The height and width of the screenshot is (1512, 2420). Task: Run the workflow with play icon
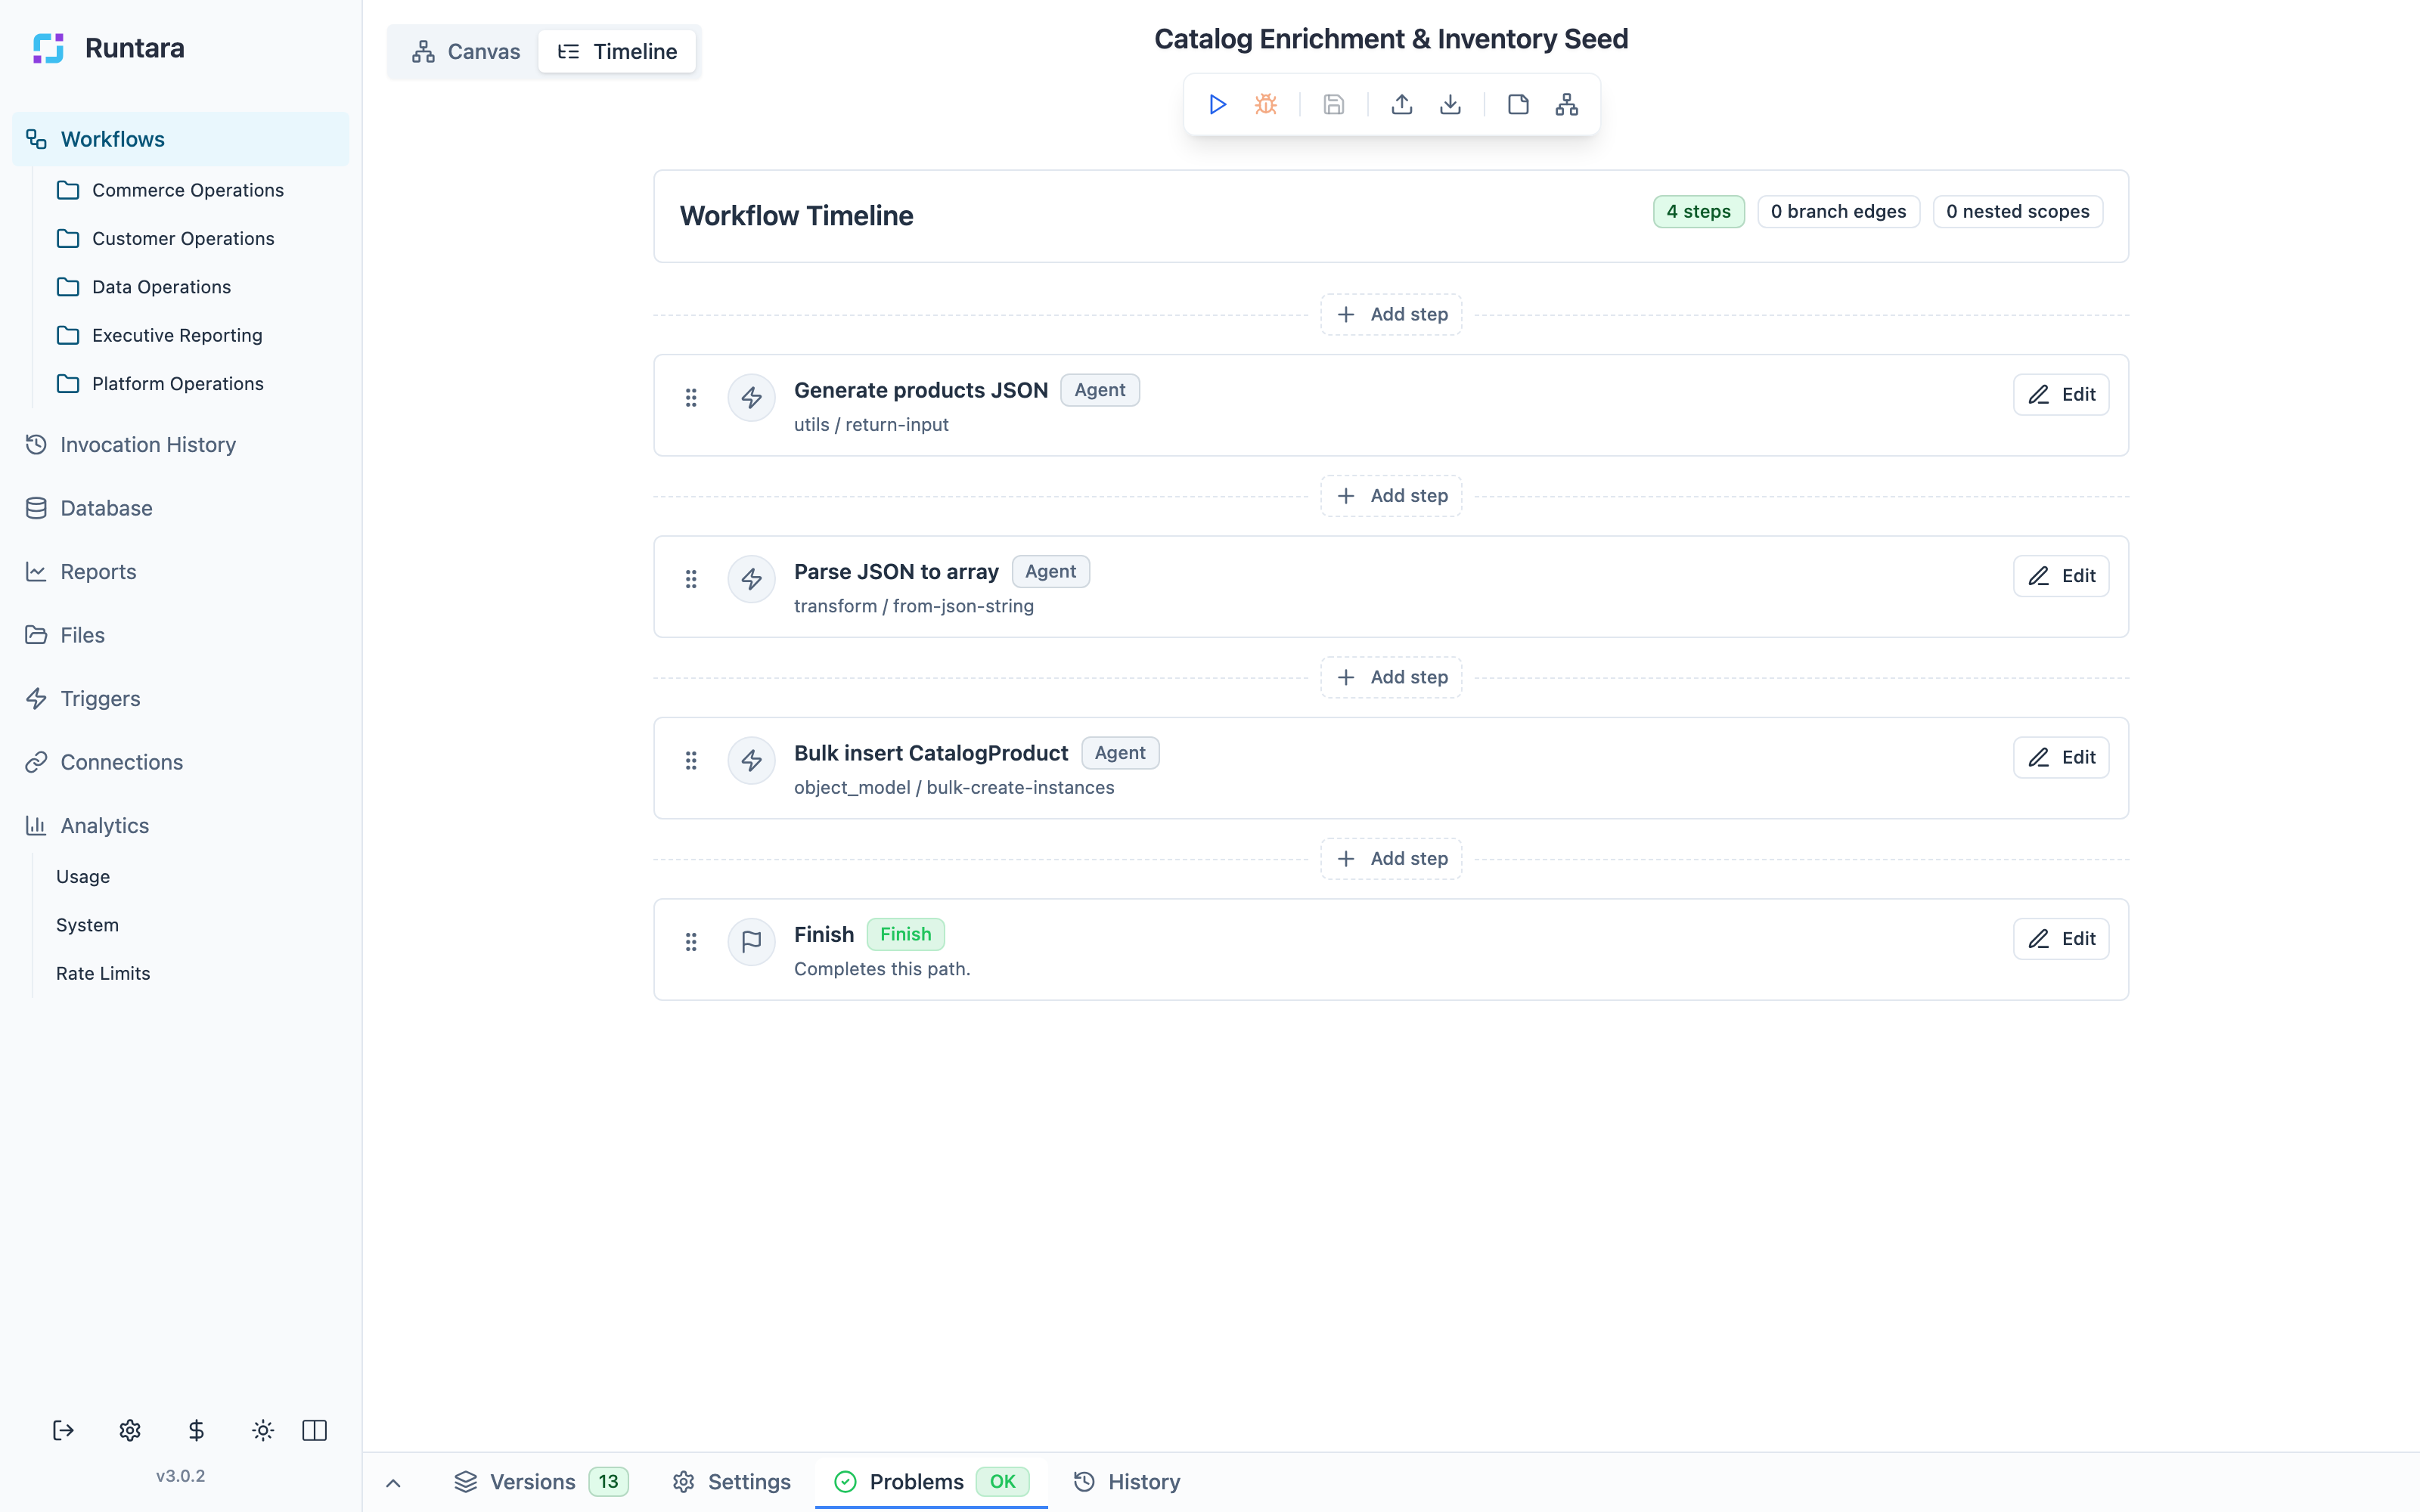coord(1217,104)
